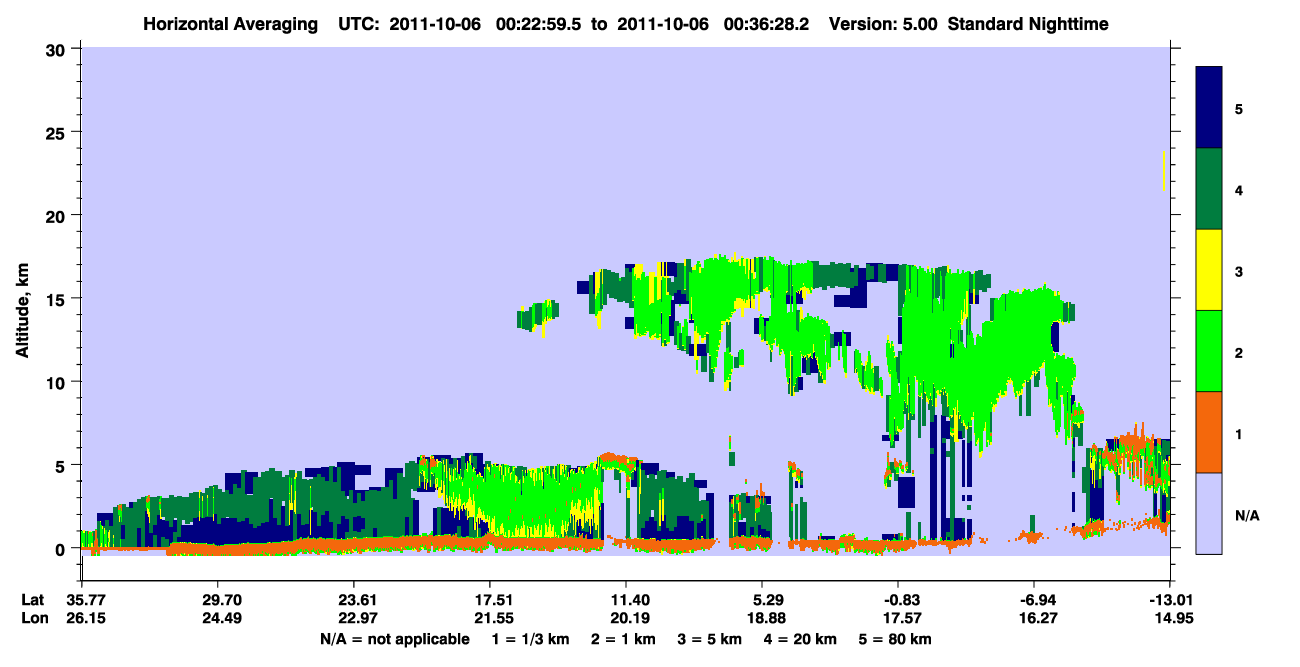Viewport: 1300px width, 667px height.
Task: Click the y-axis tick label 25
Action: (x=57, y=132)
